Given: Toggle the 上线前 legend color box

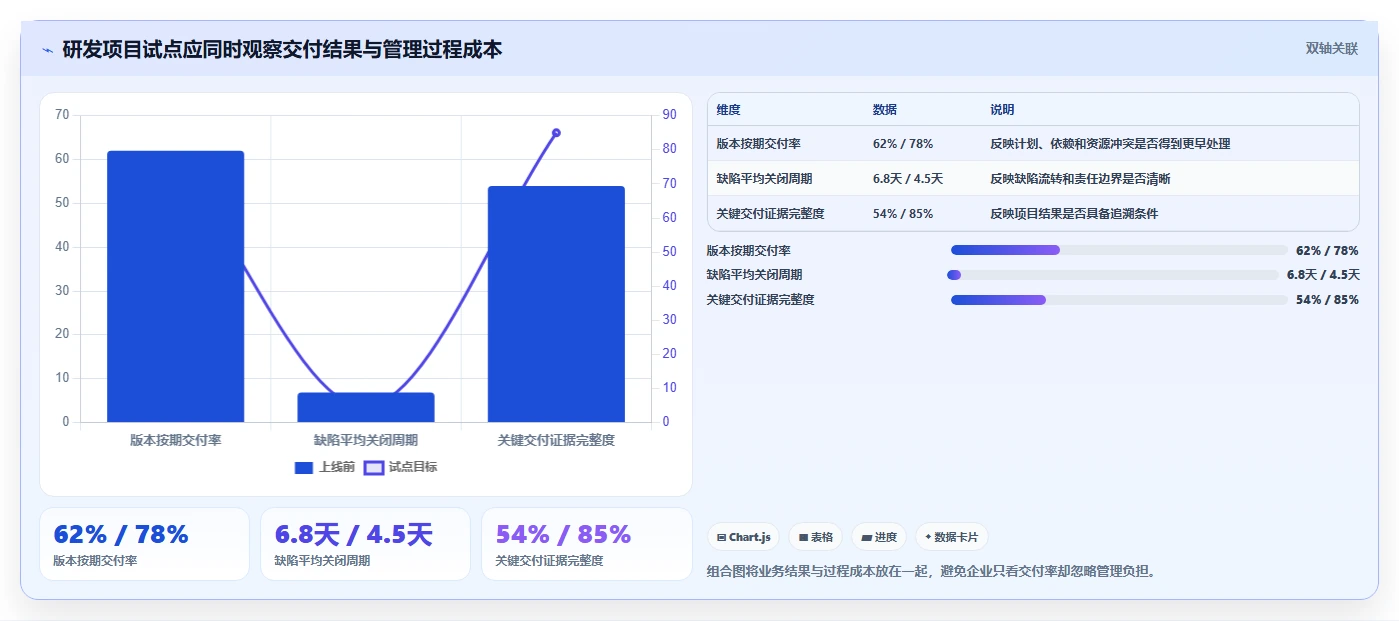Looking at the screenshot, I should pos(304,467).
